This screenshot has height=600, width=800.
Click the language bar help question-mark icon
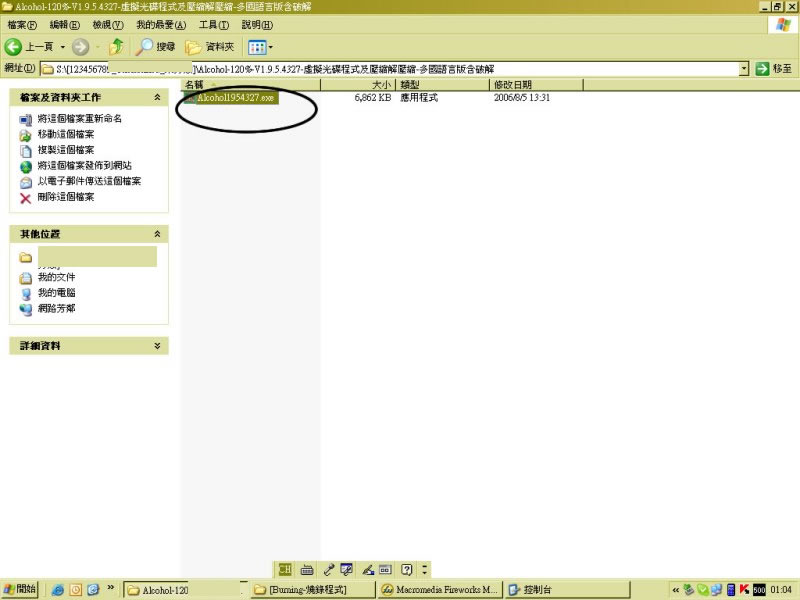(407, 569)
